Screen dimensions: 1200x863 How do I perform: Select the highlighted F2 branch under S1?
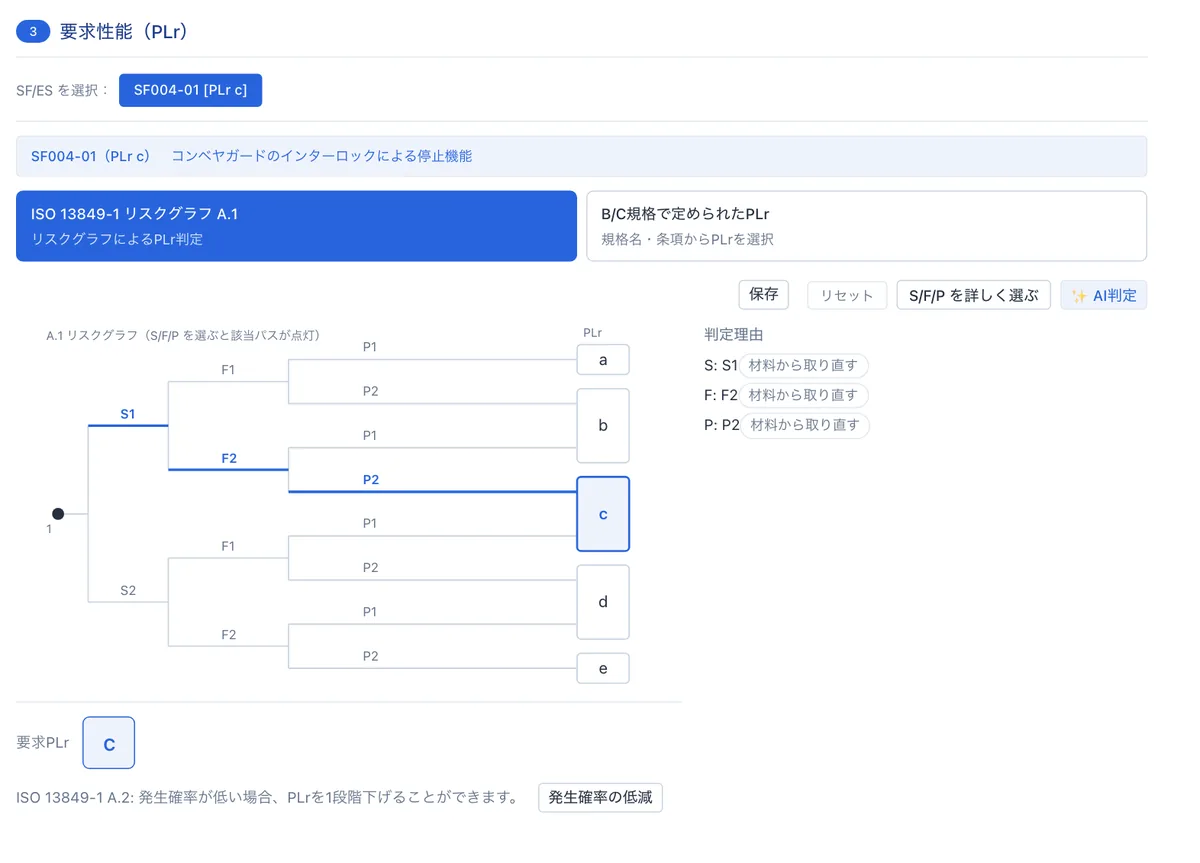(x=229, y=458)
